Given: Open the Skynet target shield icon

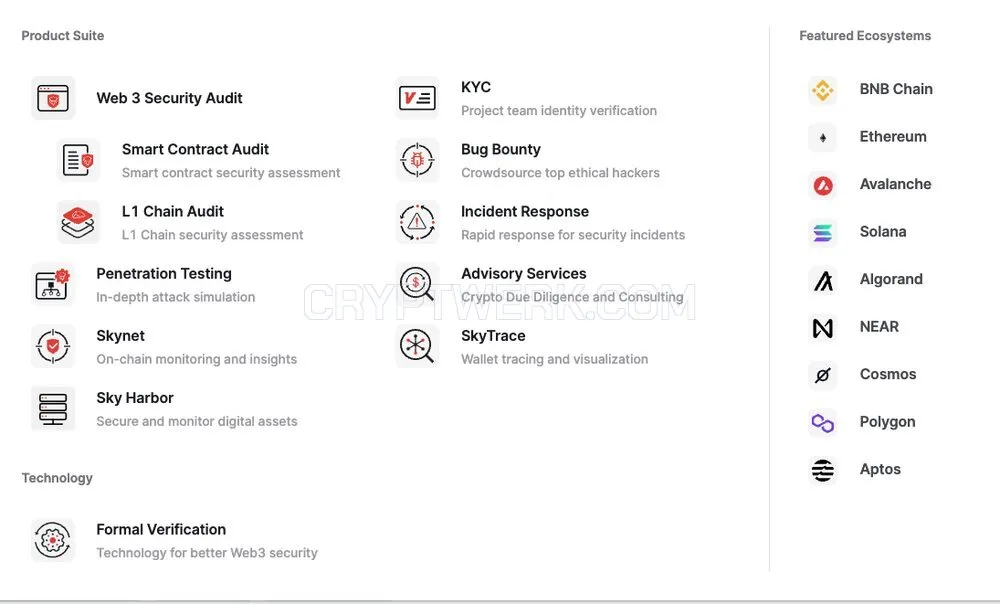Looking at the screenshot, I should tap(53, 346).
